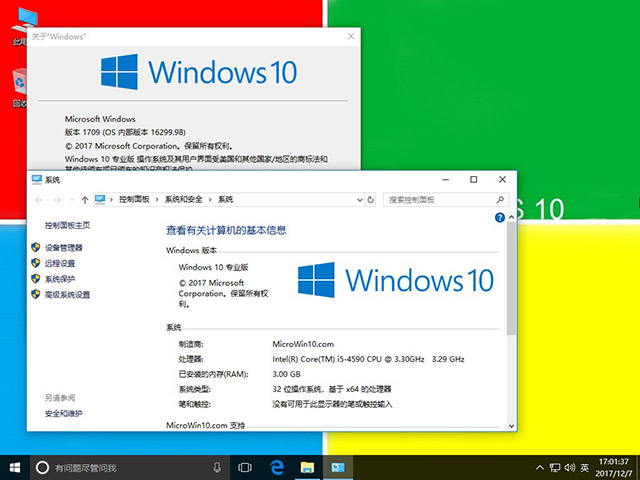Image resolution: width=640 pixels, height=480 pixels.
Task: Show hidden tray icons chevron
Action: [x=540, y=468]
